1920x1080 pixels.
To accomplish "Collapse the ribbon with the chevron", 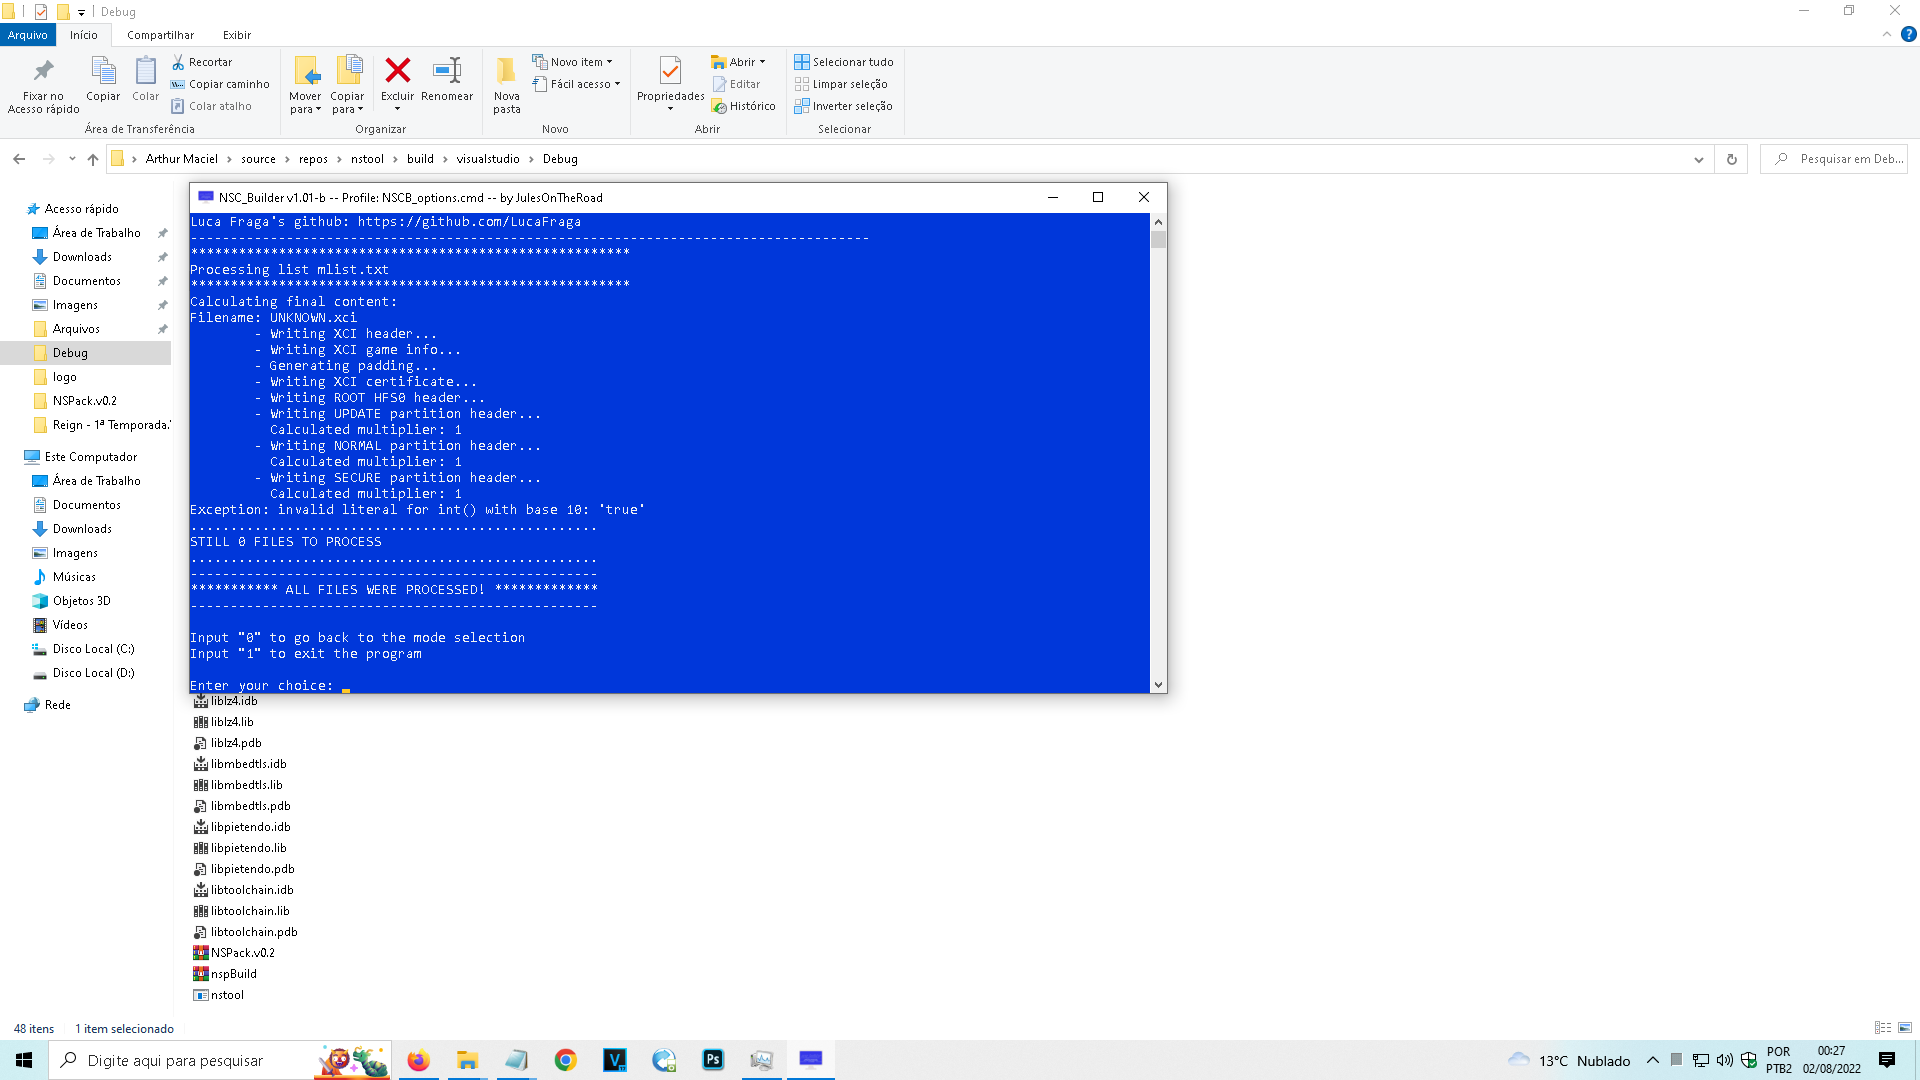I will click(1886, 34).
